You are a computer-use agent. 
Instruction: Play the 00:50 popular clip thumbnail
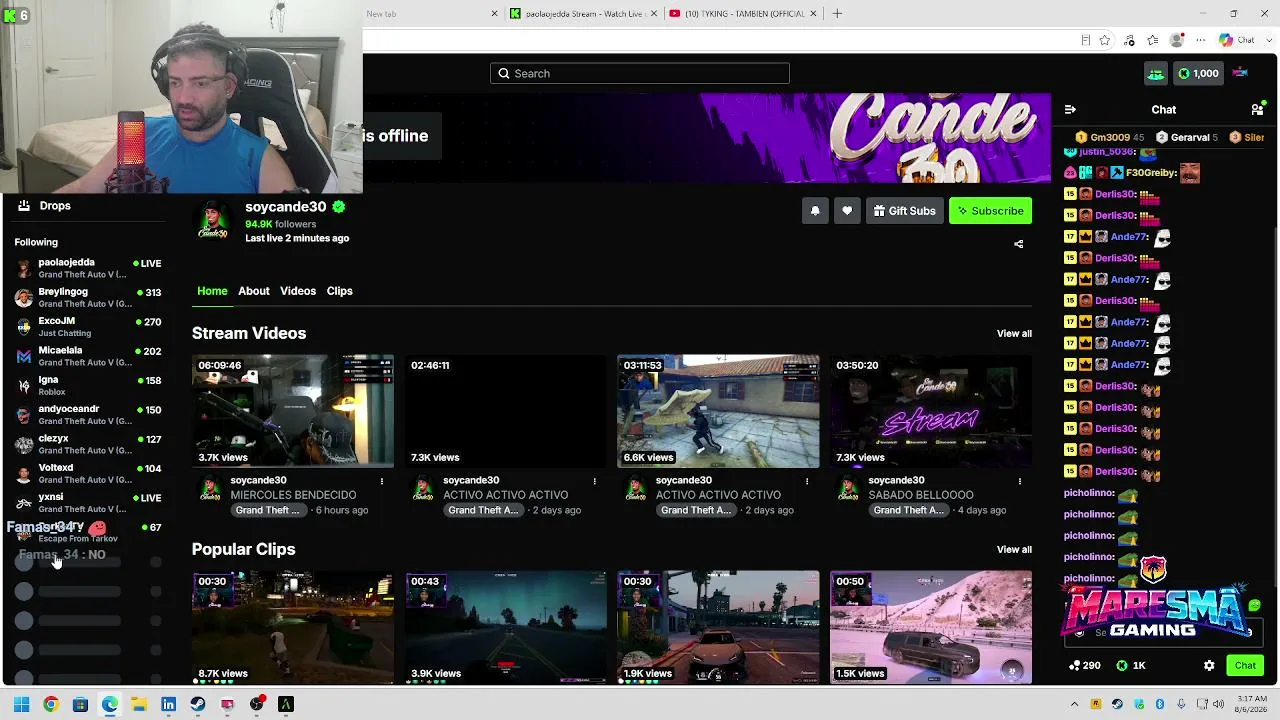(x=931, y=627)
